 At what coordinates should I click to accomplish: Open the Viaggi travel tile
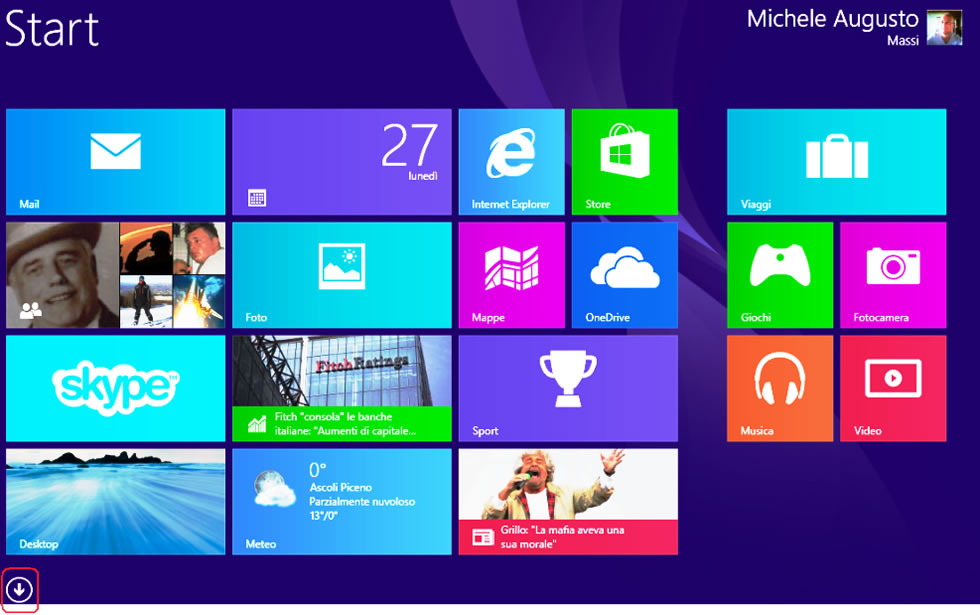pos(836,162)
